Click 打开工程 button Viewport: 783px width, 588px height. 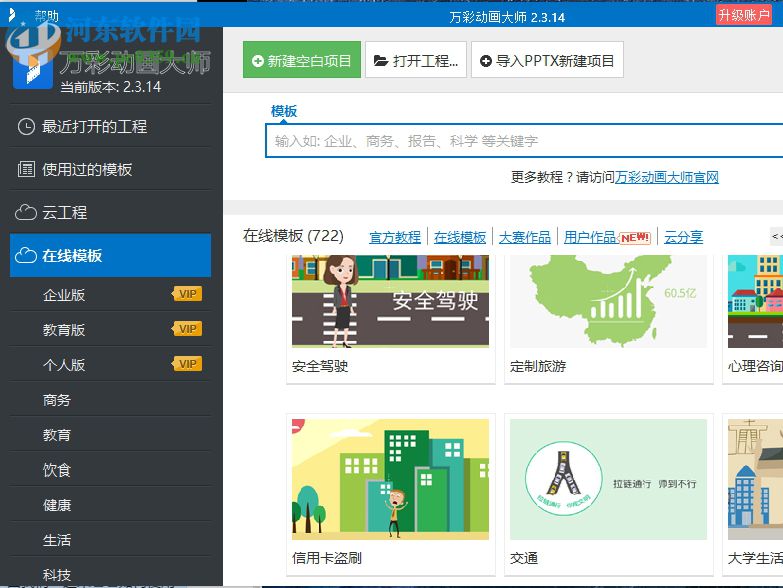point(415,60)
